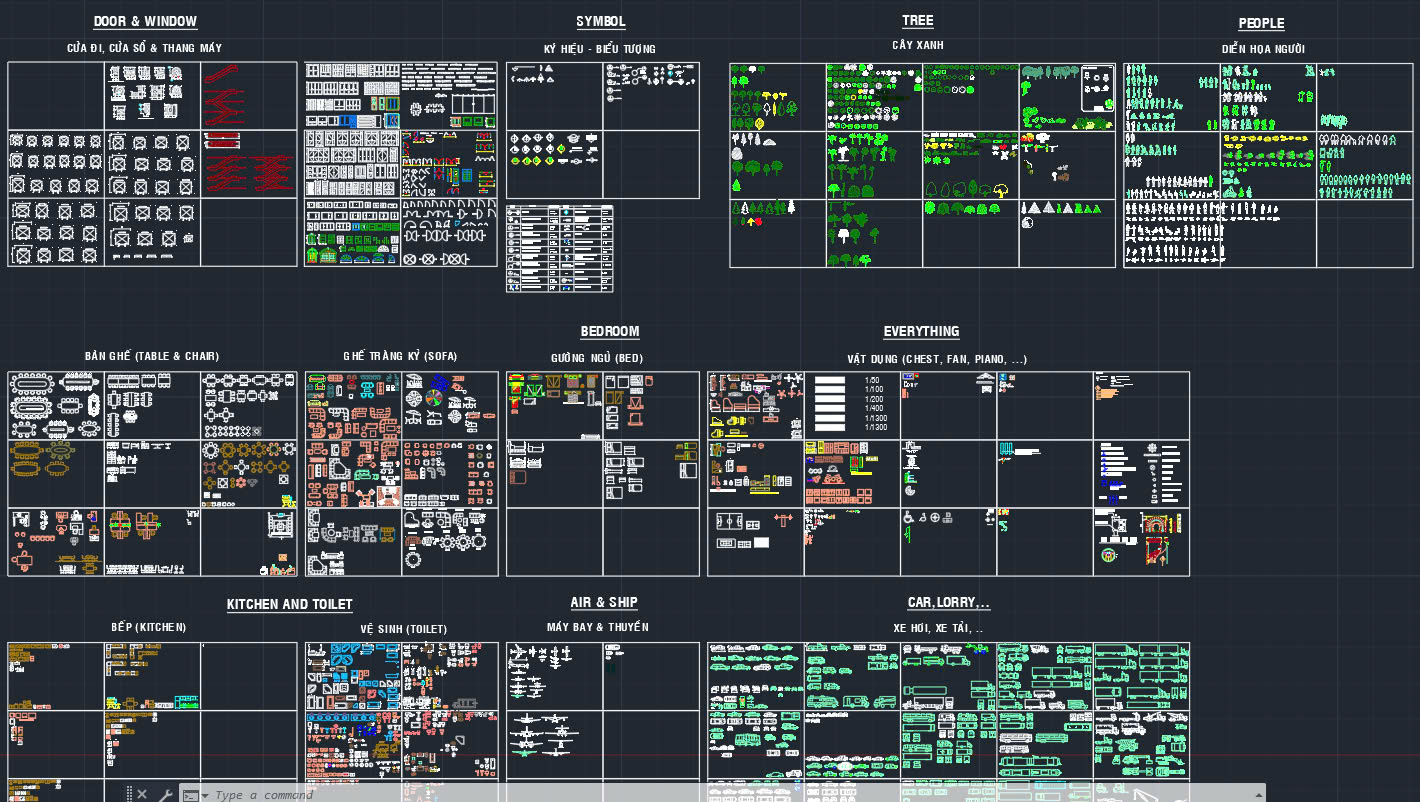The width and height of the screenshot is (1420, 802).
Task: Select the 'GHẾ TRÀNG KỶ (SOFA)' label
Action: coord(400,356)
